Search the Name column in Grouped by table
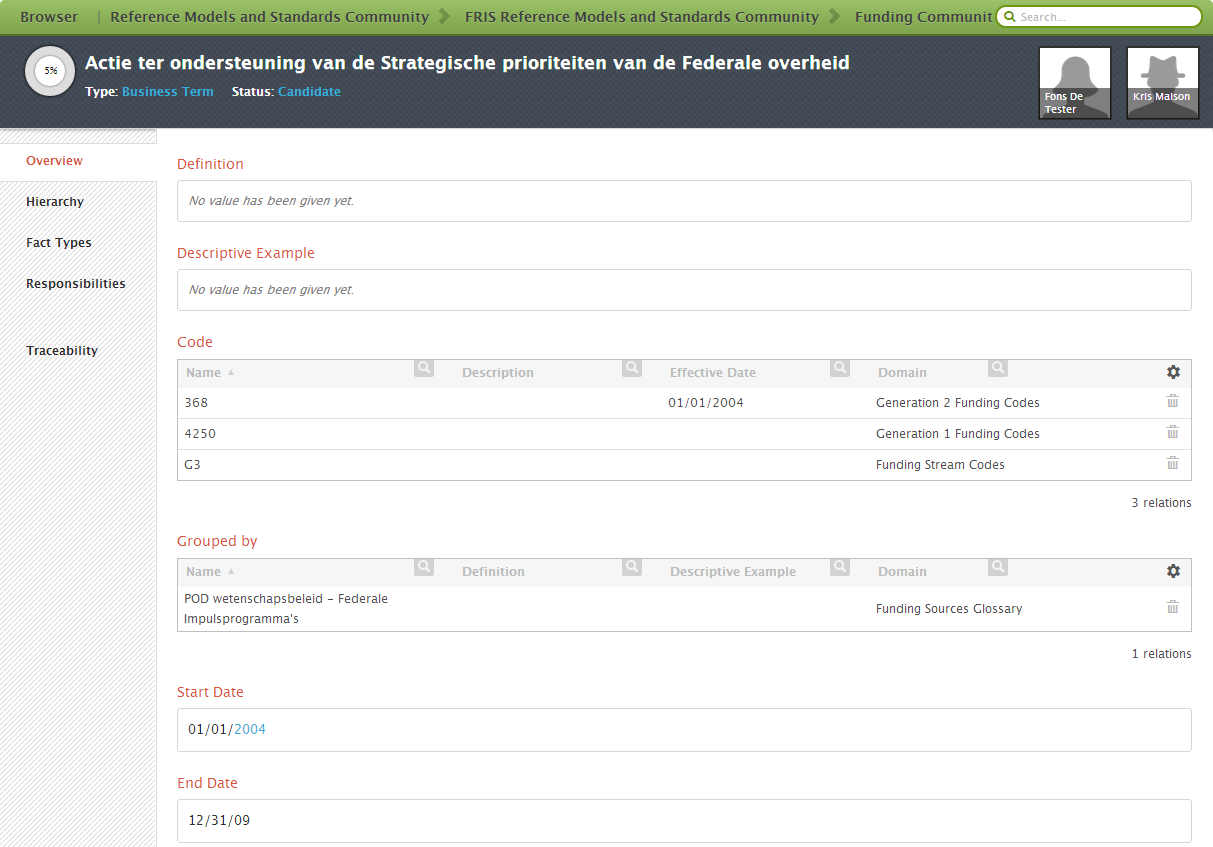1213x847 pixels. pos(424,567)
